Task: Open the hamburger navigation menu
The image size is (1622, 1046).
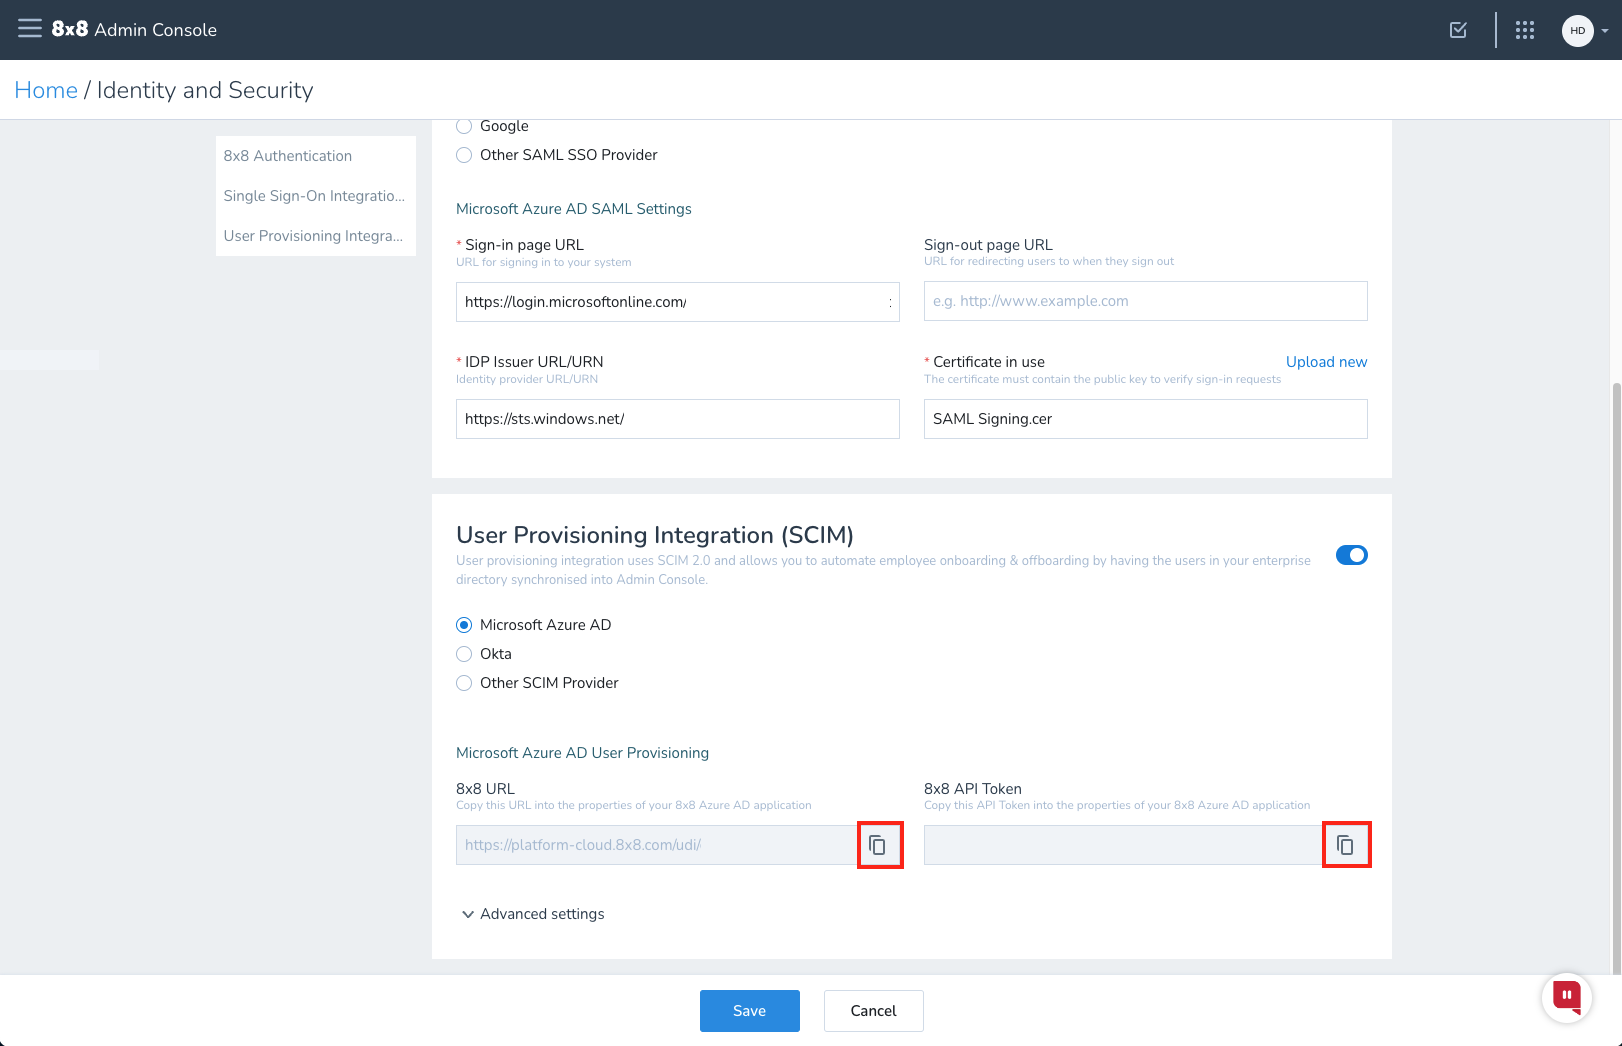Action: (30, 29)
